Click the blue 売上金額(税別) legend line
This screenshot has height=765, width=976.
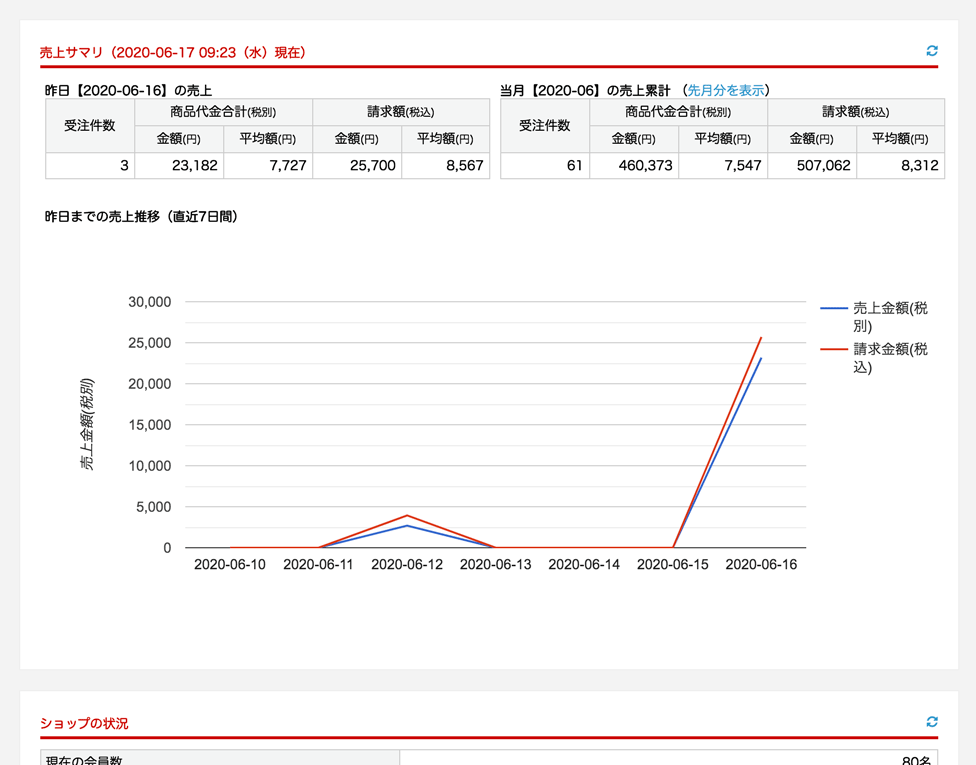coord(834,309)
